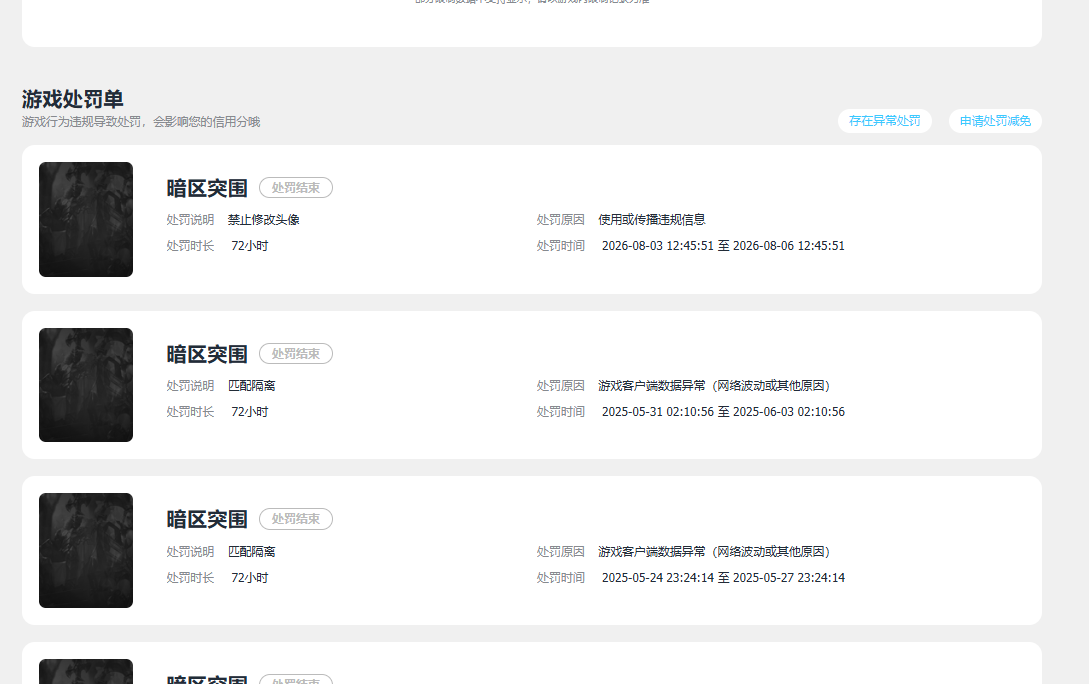The width and height of the screenshot is (1089, 684).
Task: Click 处罚结束 badge on 2025-05-24 card
Action: pyautogui.click(x=296, y=519)
